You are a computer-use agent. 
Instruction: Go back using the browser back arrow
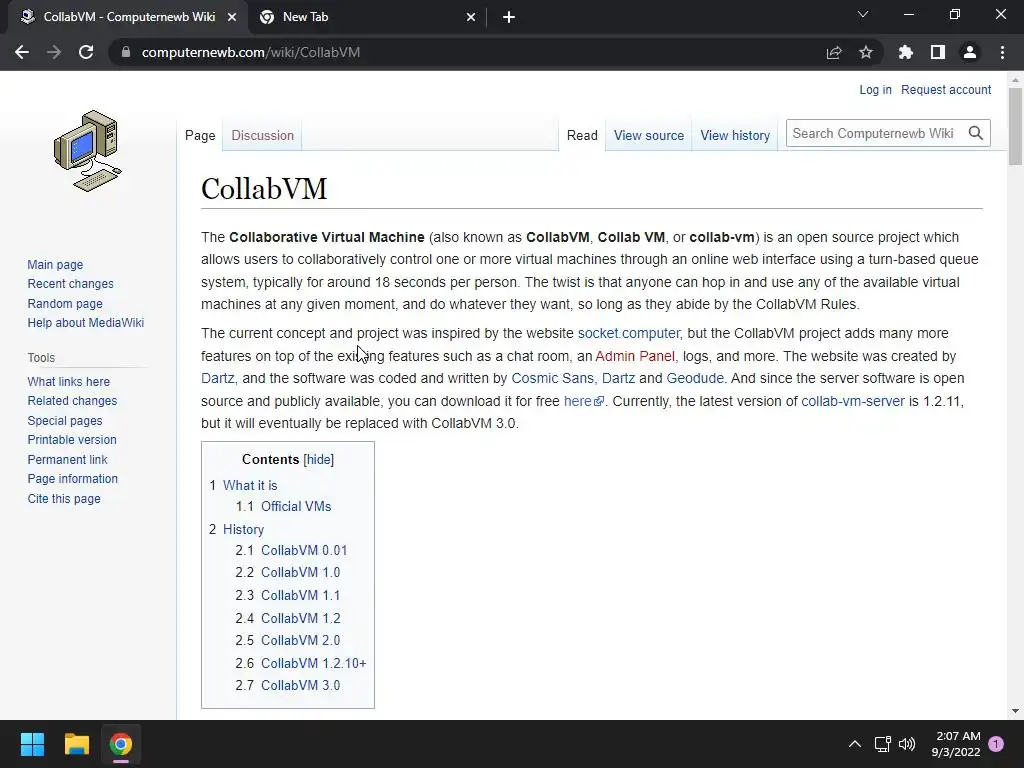[22, 52]
